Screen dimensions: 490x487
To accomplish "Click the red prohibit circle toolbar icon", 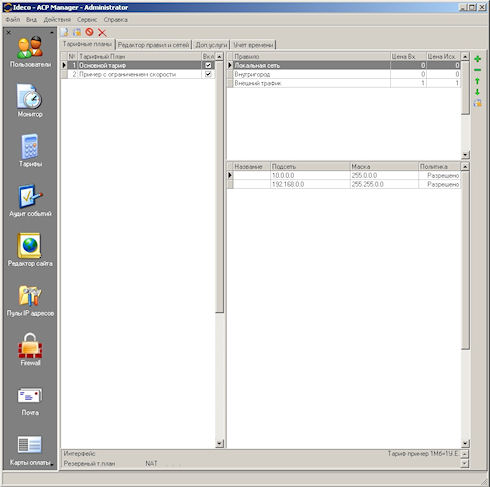I will pos(89,32).
